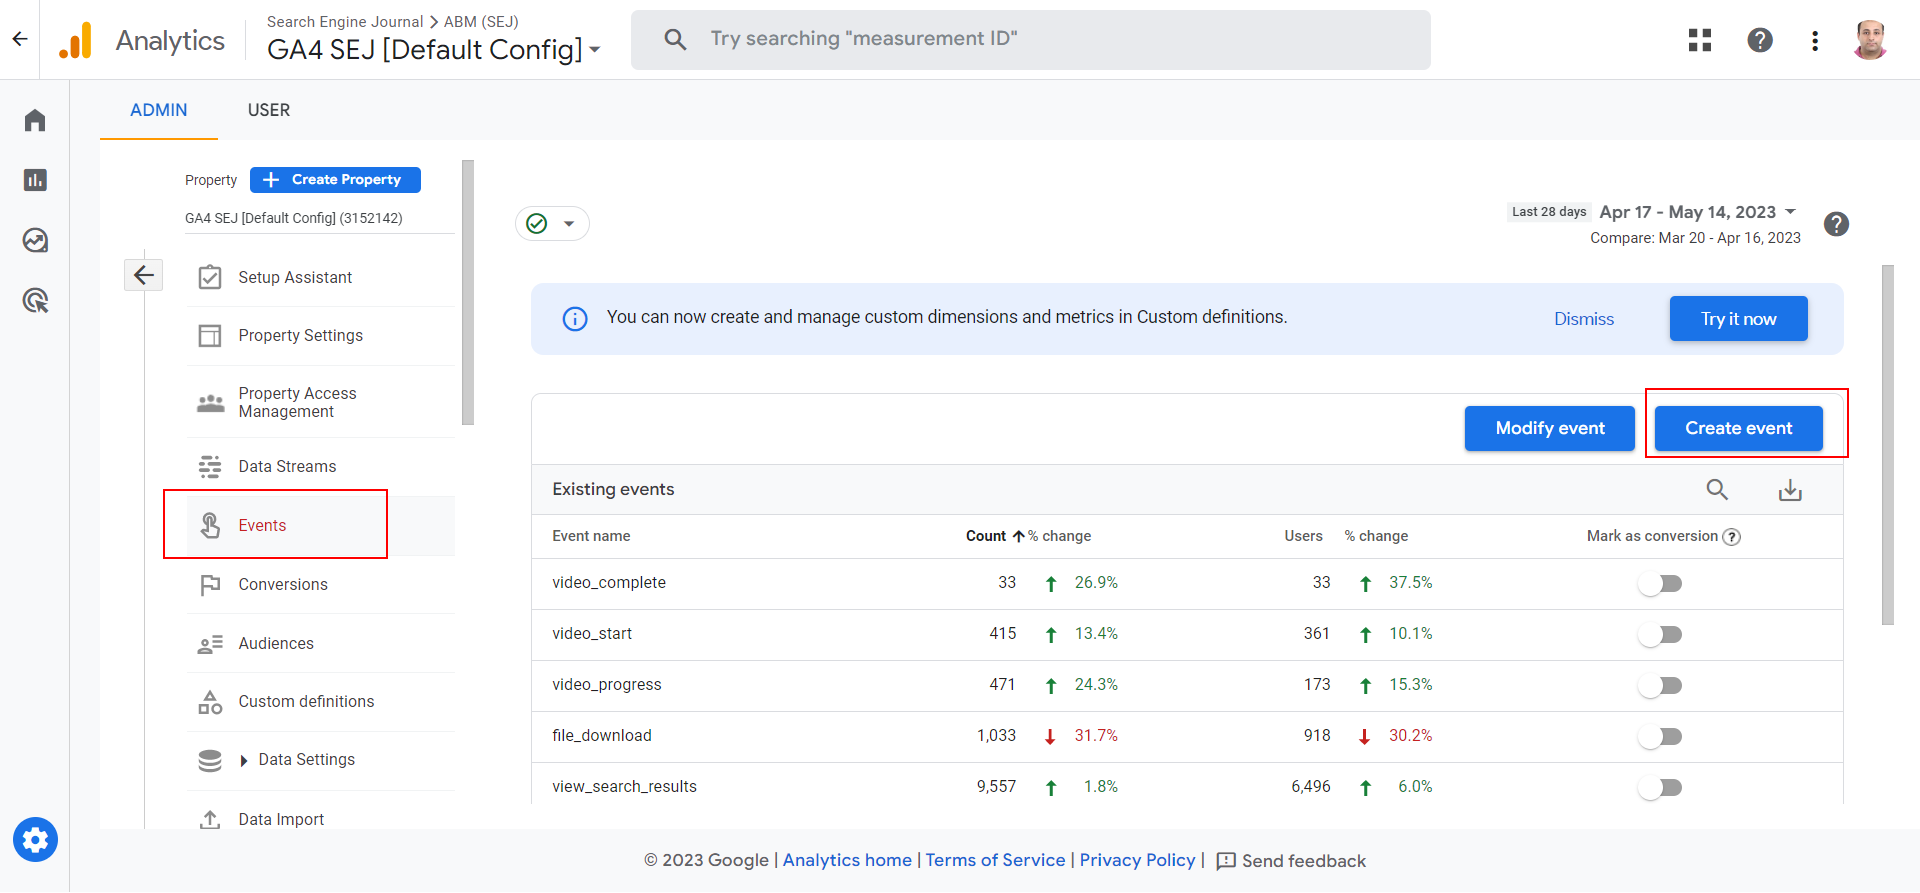Open Reports bar chart icon in left rail
Viewport: 1920px width, 893px height.
(35, 180)
